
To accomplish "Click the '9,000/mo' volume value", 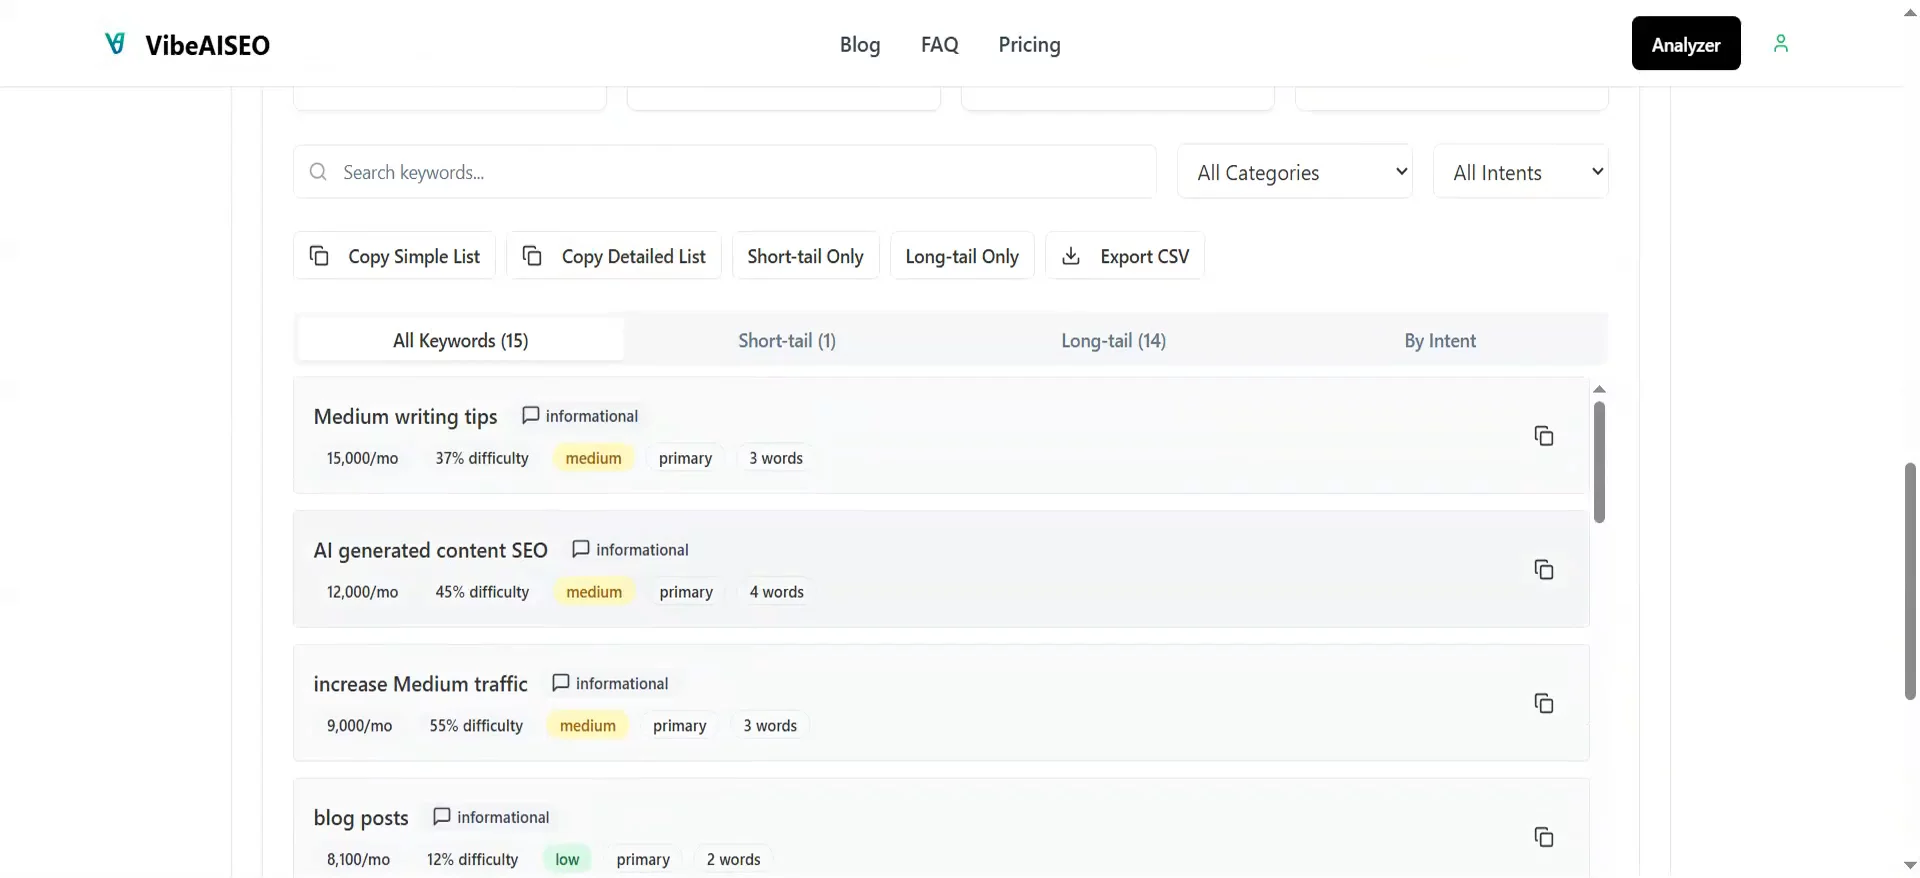I will pyautogui.click(x=359, y=726).
